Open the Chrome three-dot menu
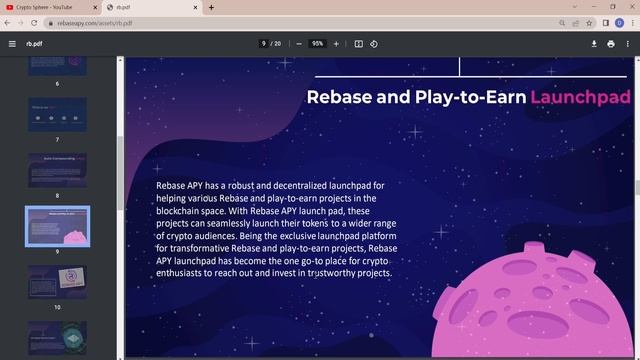Image resolution: width=640 pixels, height=360 pixels. click(633, 23)
